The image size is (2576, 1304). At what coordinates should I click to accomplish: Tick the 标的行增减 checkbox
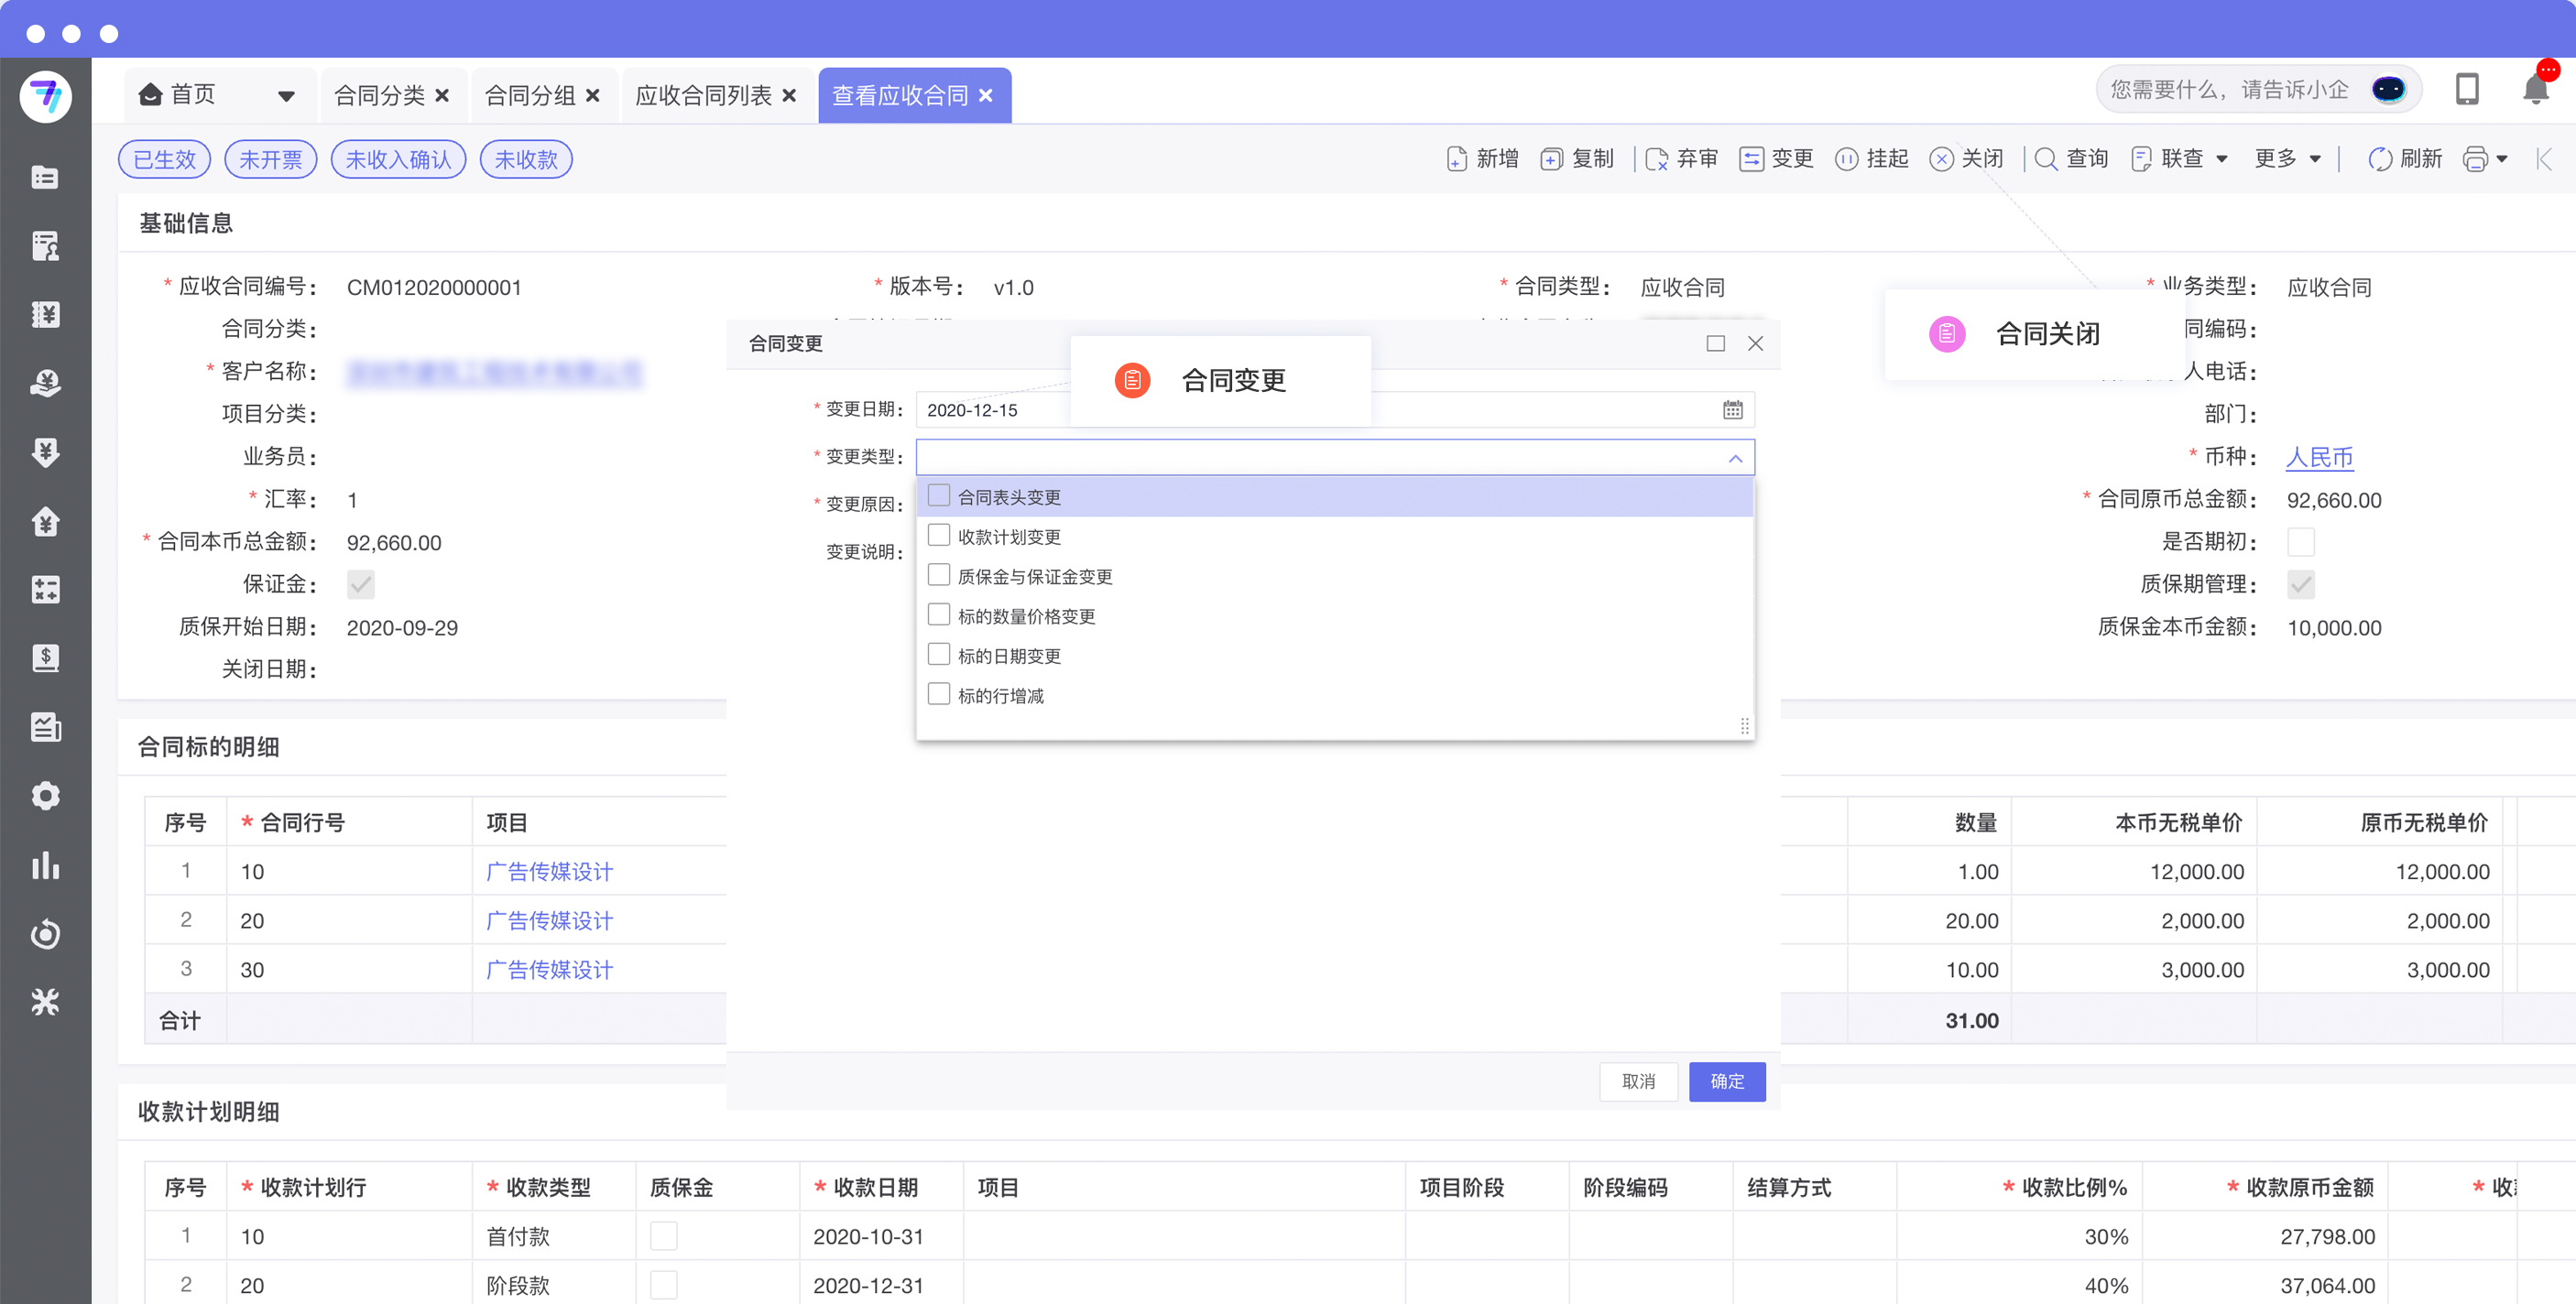pyautogui.click(x=938, y=694)
